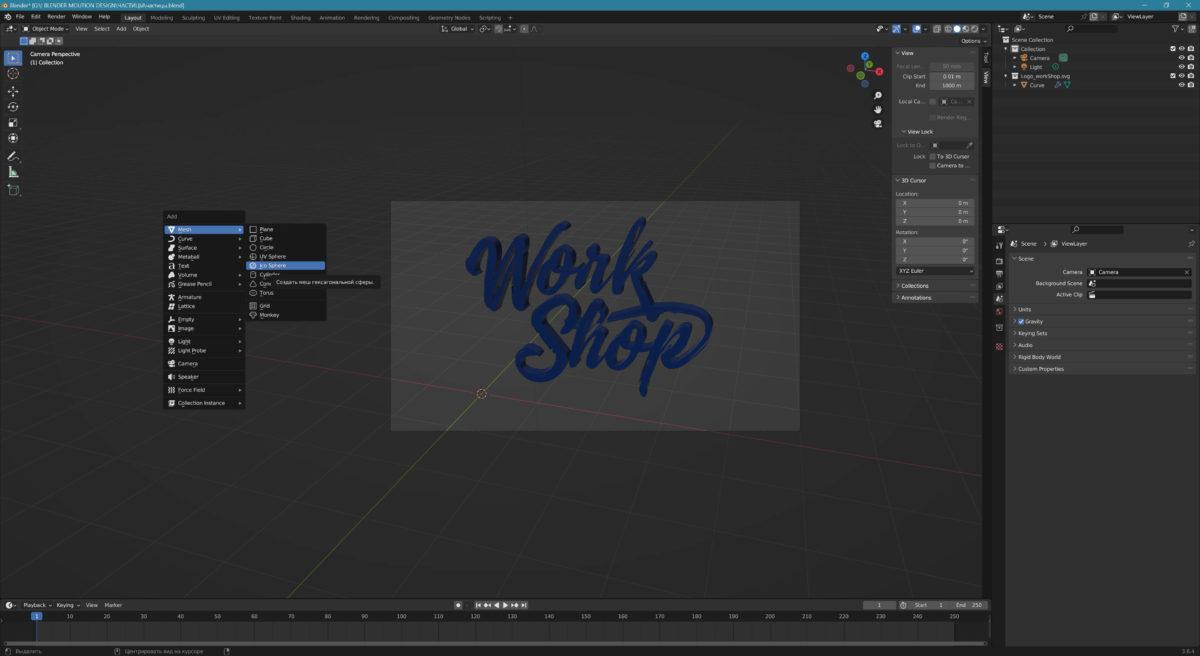Viewport: 1200px width, 656px height.
Task: Open the Options dropdown in viewport header
Action: tap(971, 41)
